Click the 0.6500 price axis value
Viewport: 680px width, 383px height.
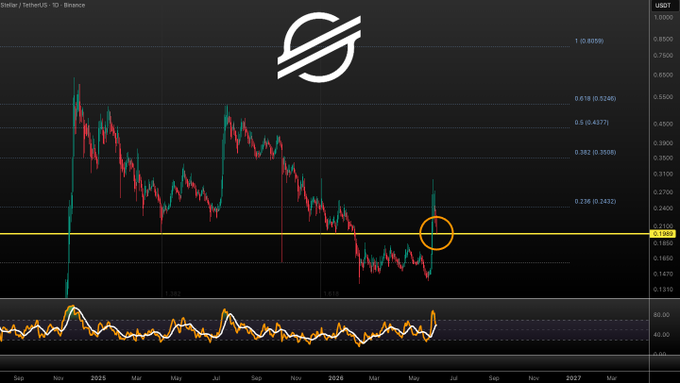click(x=663, y=75)
